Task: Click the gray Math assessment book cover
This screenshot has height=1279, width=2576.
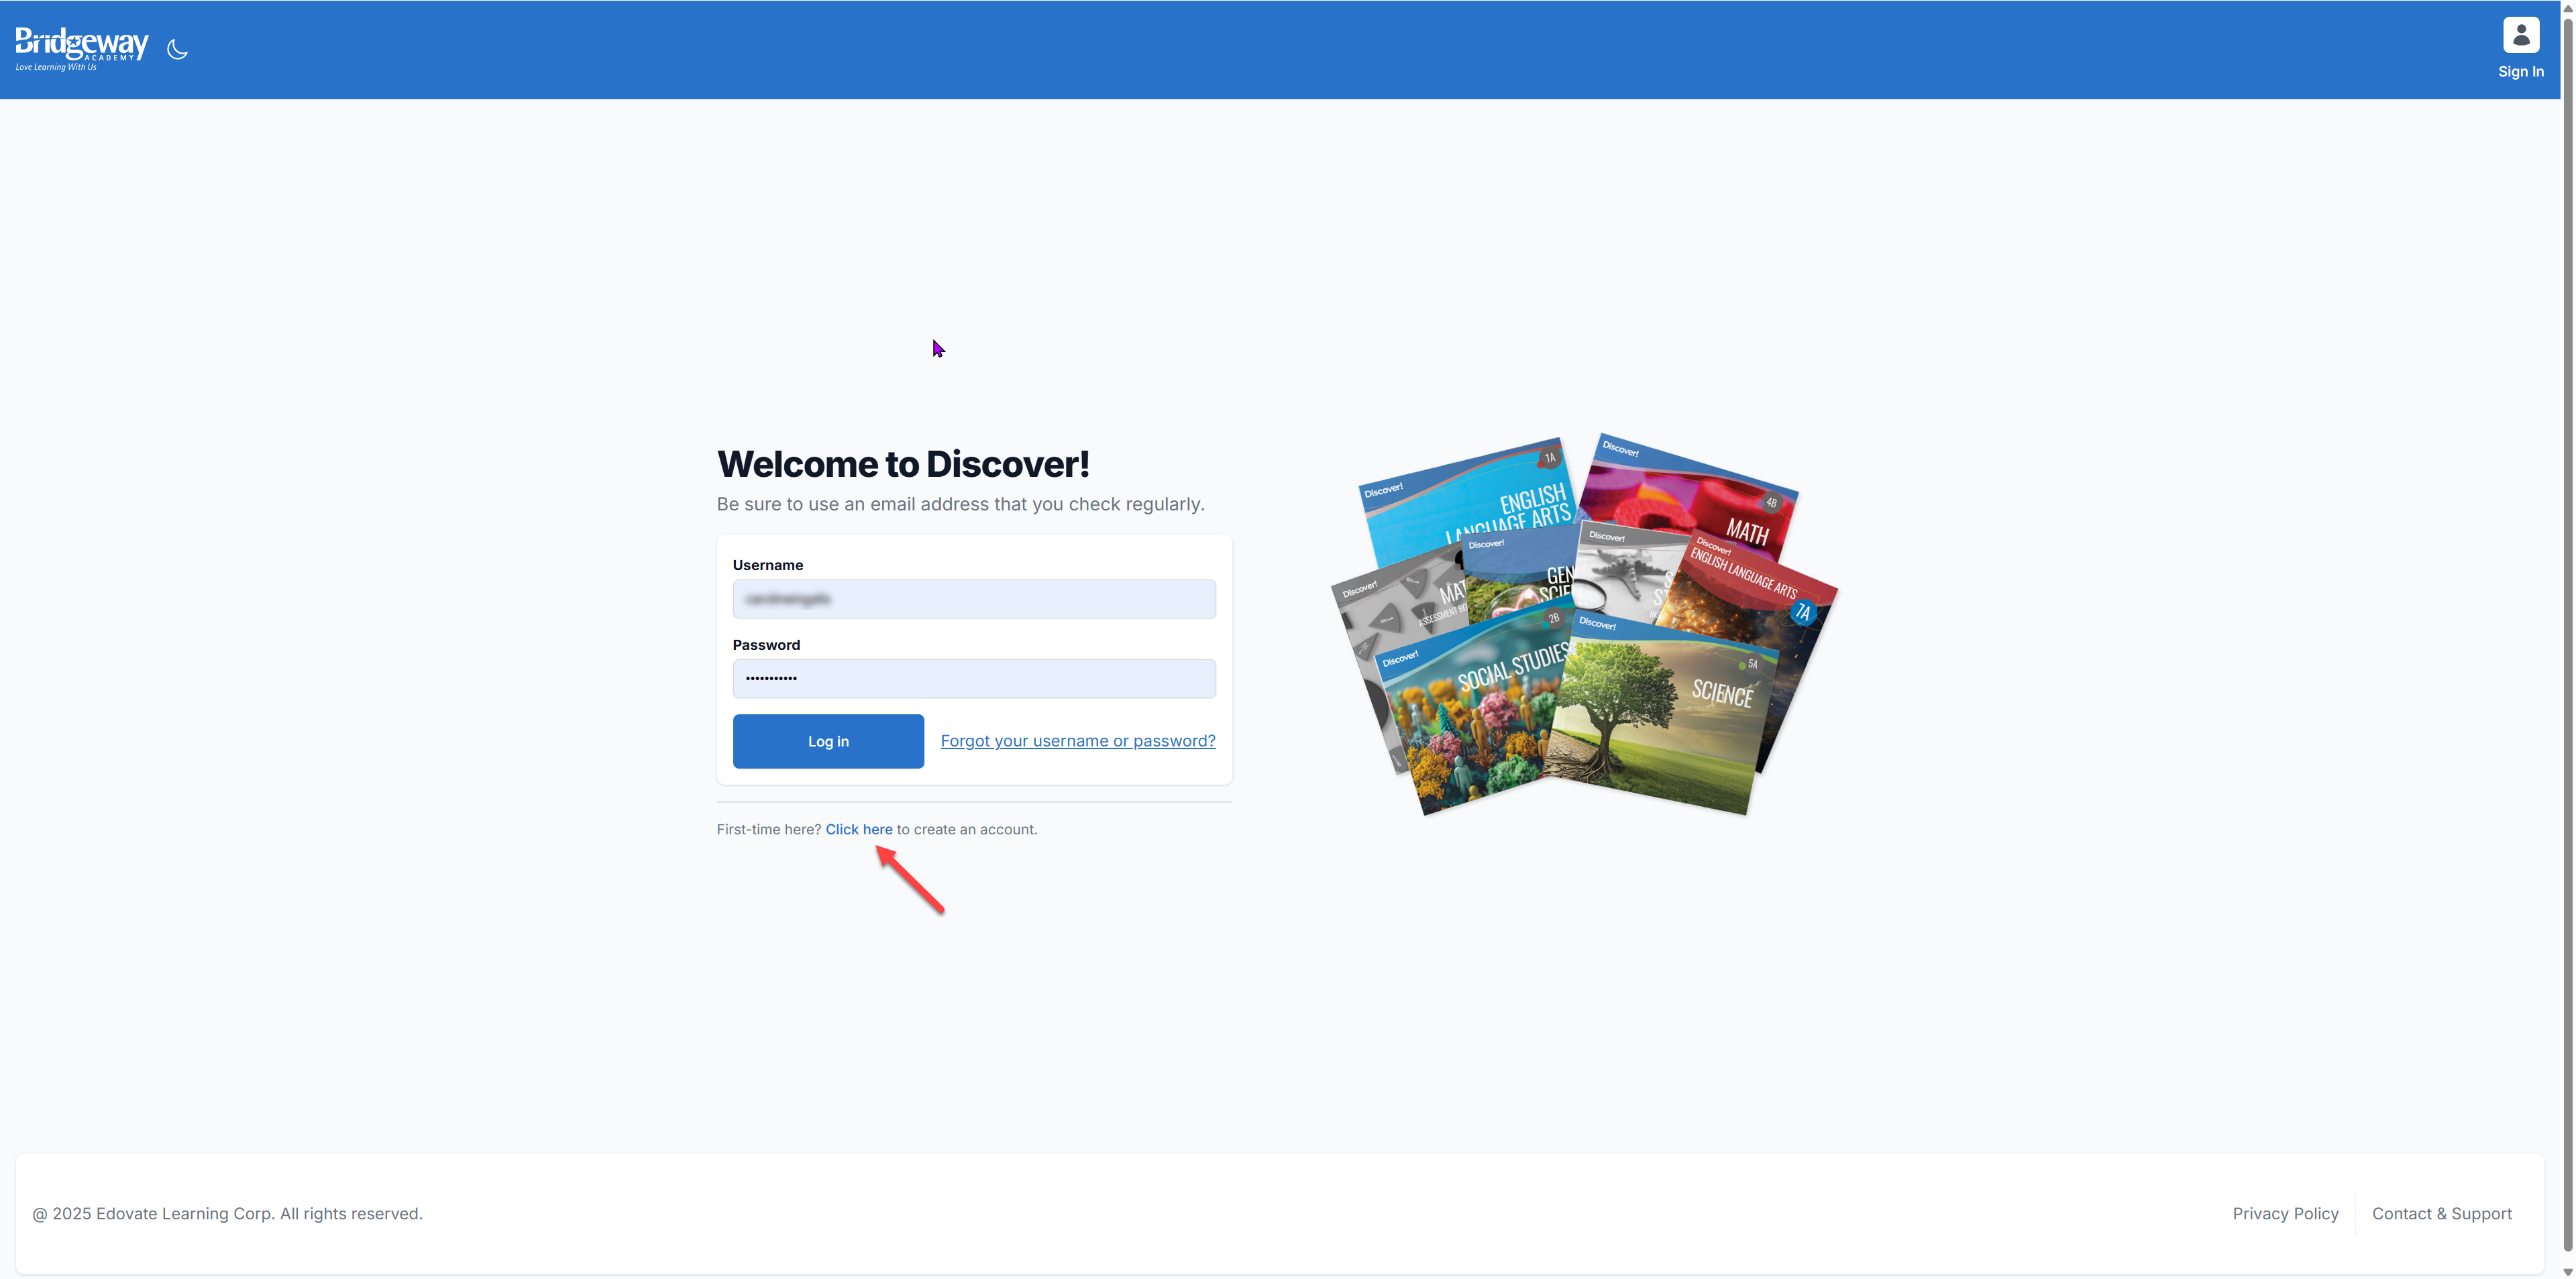Action: coord(1395,615)
